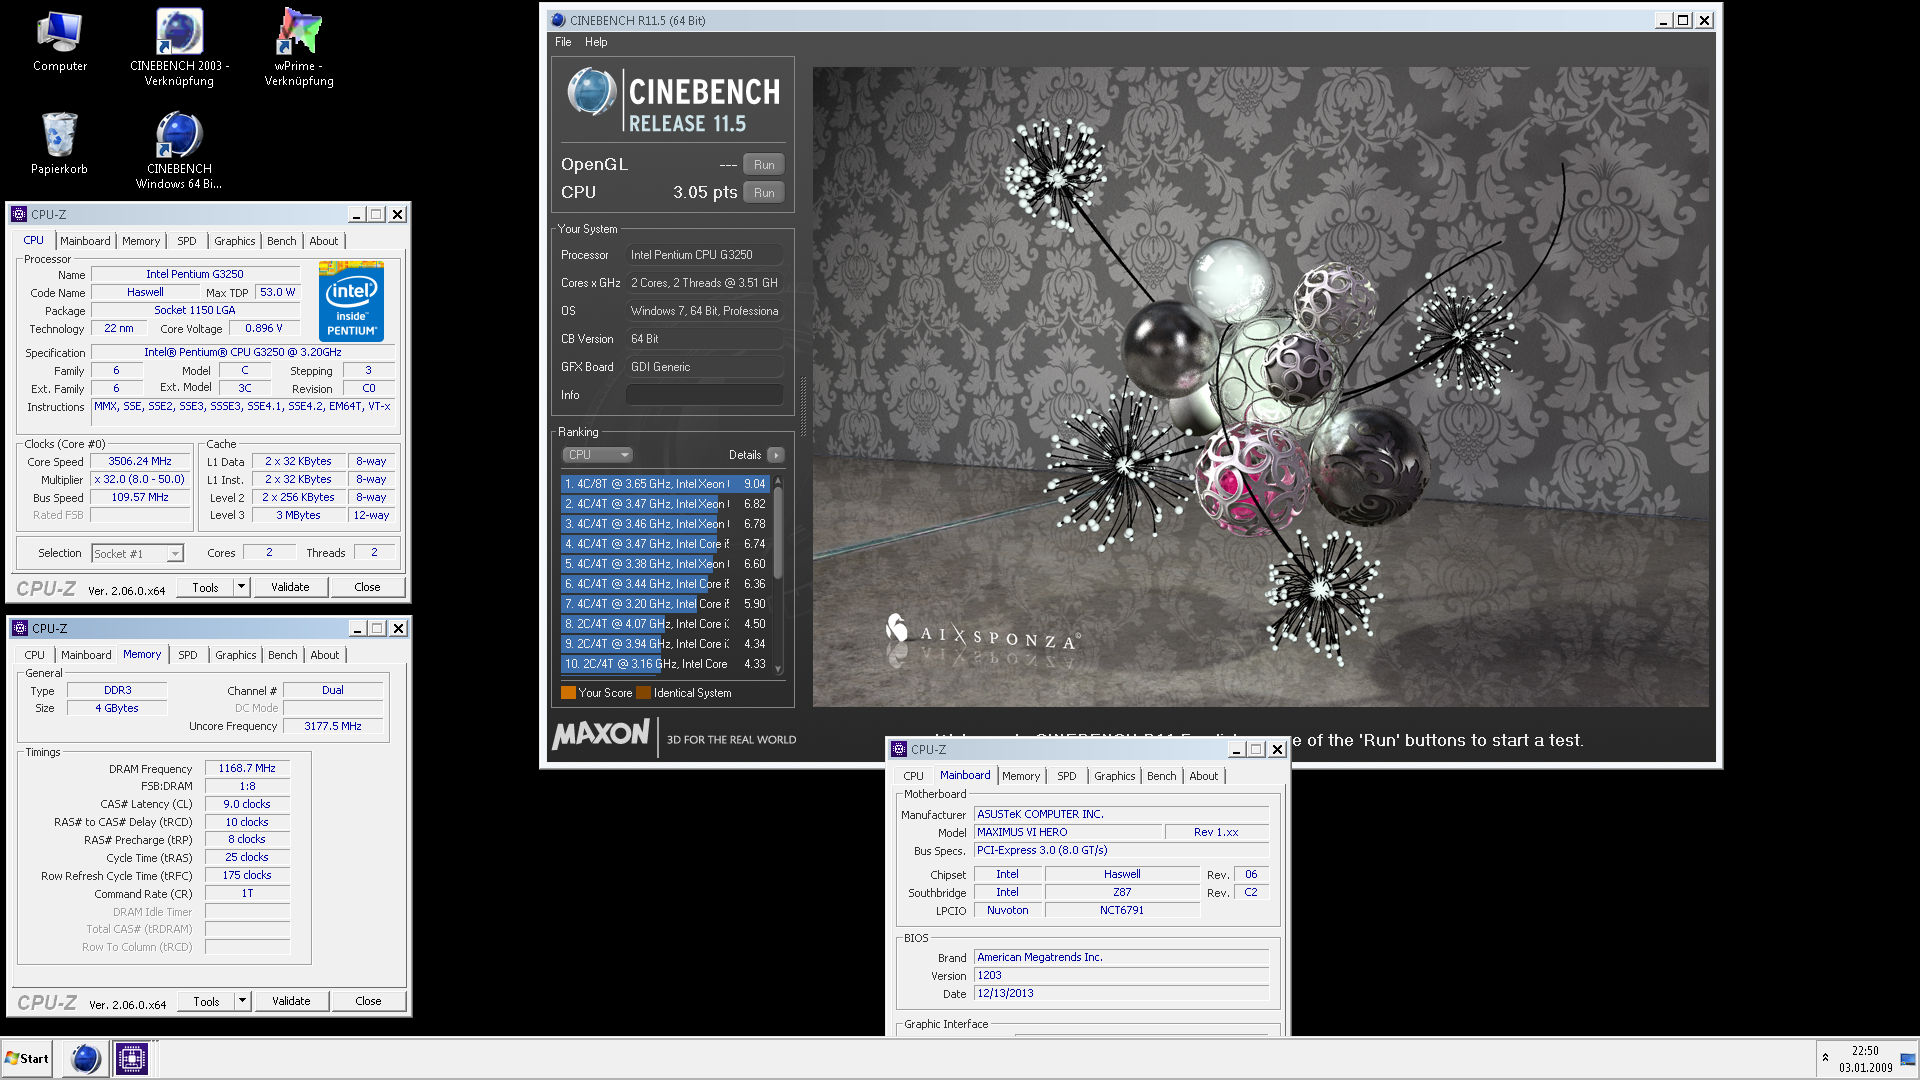This screenshot has width=1920, height=1080.
Task: Show hidden system tray icons arrow
Action: point(1825,1057)
